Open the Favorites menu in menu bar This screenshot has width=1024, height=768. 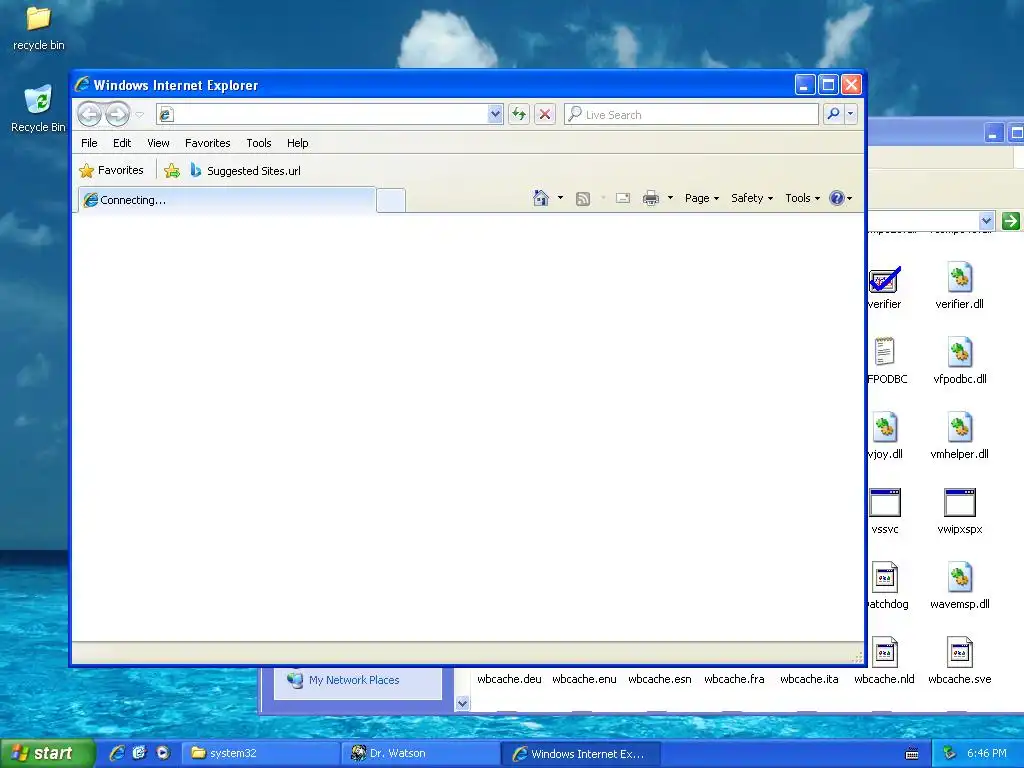pos(208,143)
